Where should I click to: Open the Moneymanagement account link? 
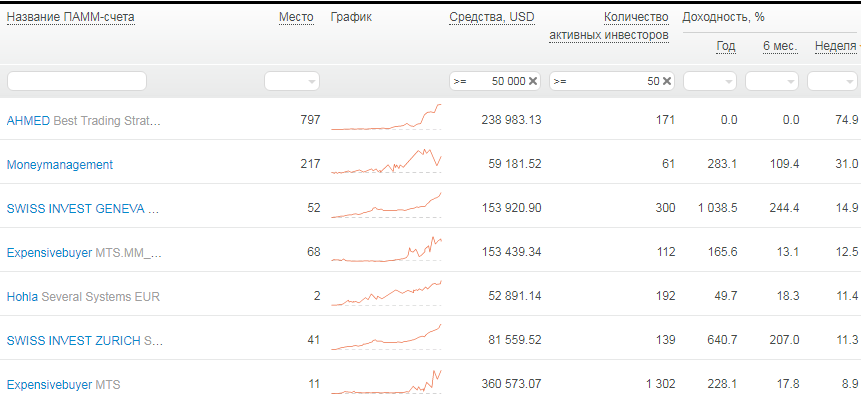(60, 165)
